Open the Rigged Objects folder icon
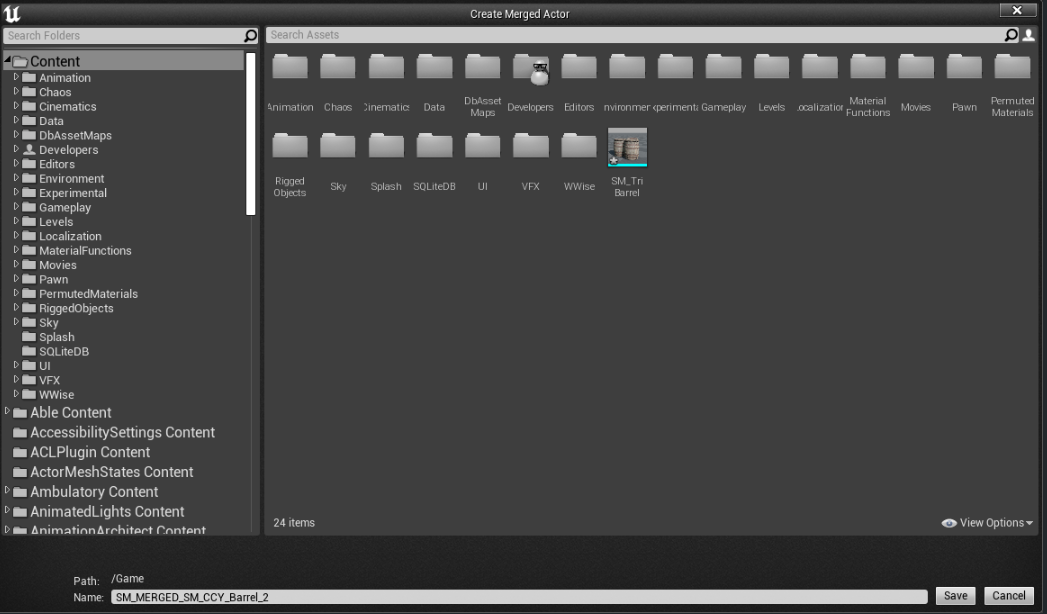 (290, 146)
